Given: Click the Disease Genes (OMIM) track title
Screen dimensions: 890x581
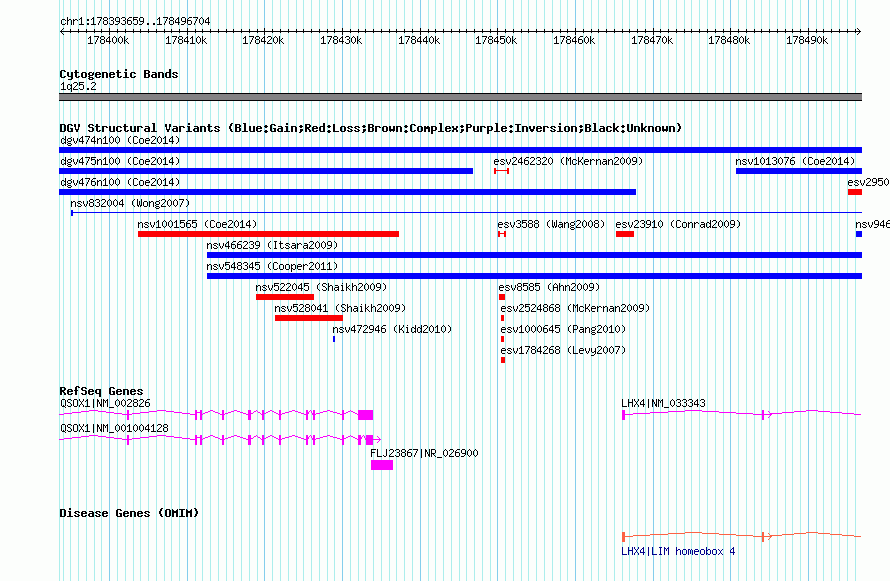Looking at the screenshot, I should click(x=129, y=513).
